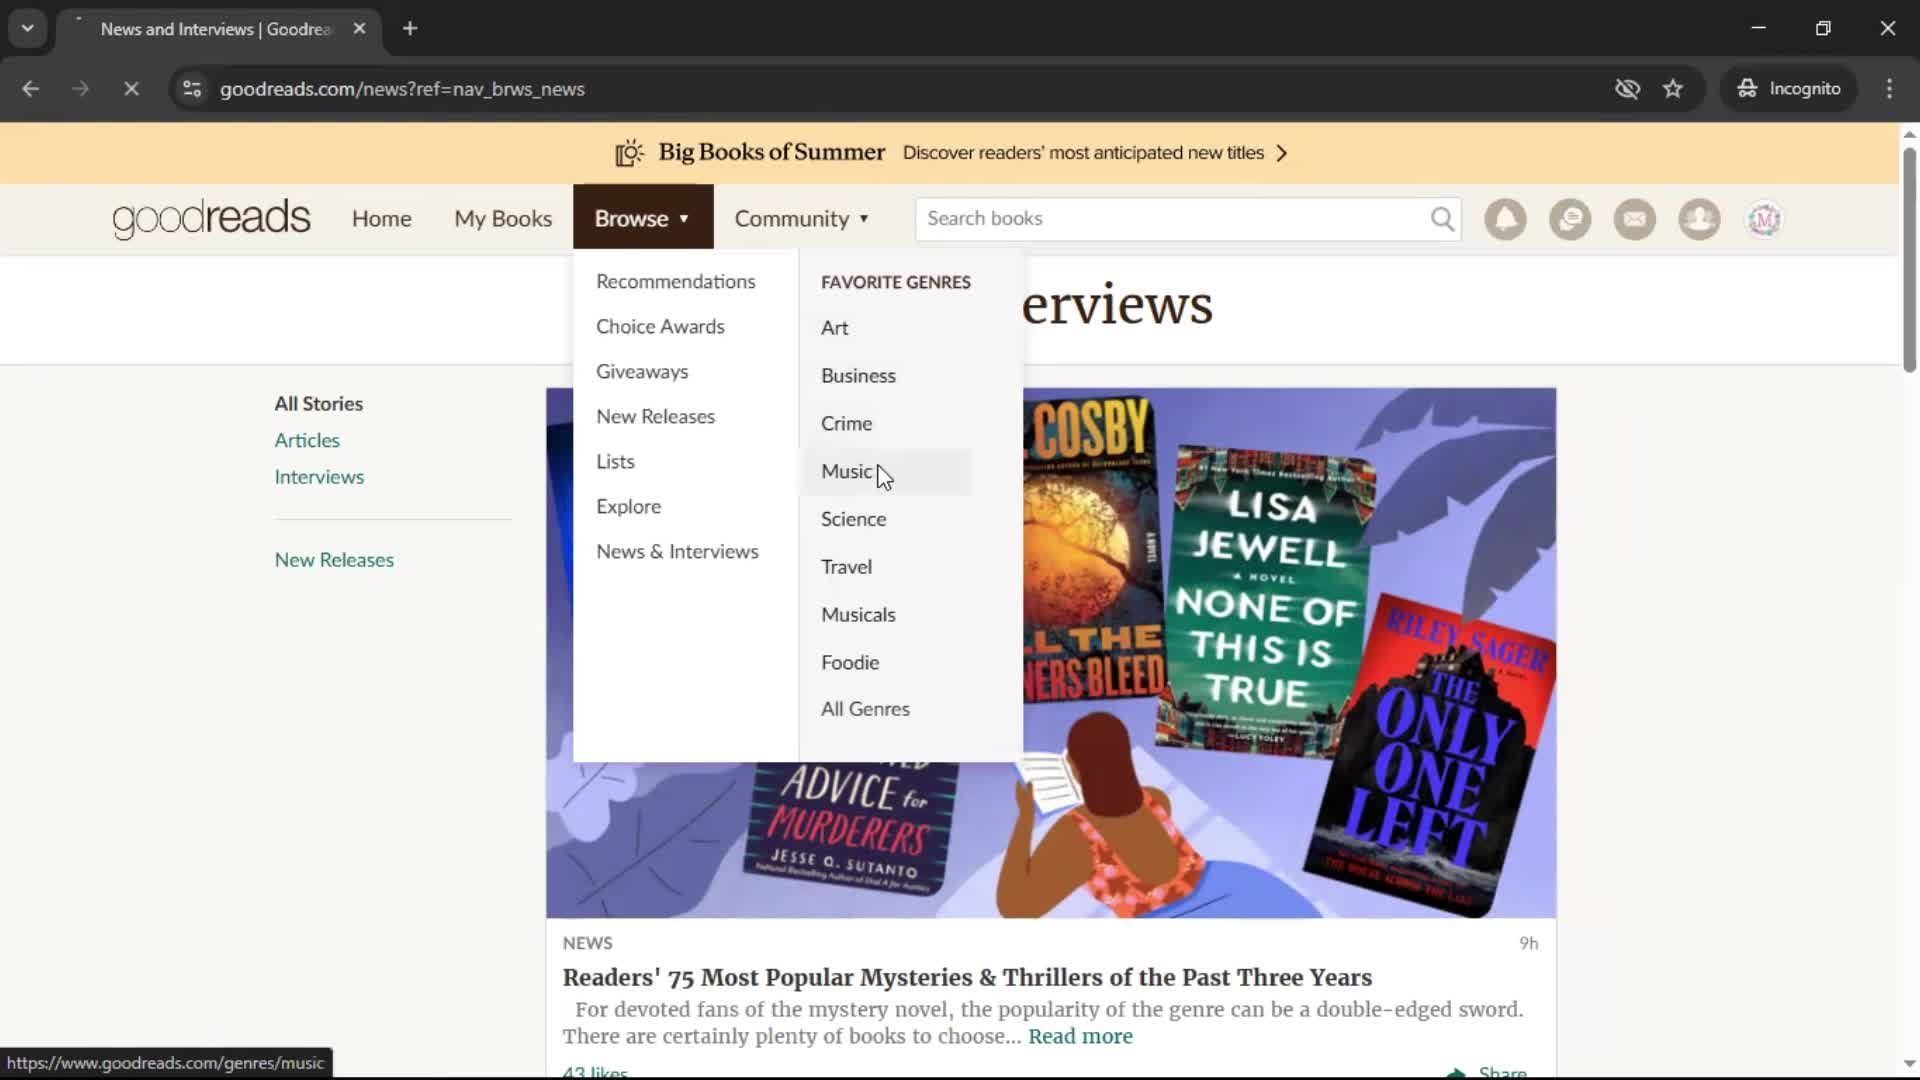This screenshot has width=1920, height=1080.
Task: Click the mysteries article cover image
Action: (x=1051, y=653)
